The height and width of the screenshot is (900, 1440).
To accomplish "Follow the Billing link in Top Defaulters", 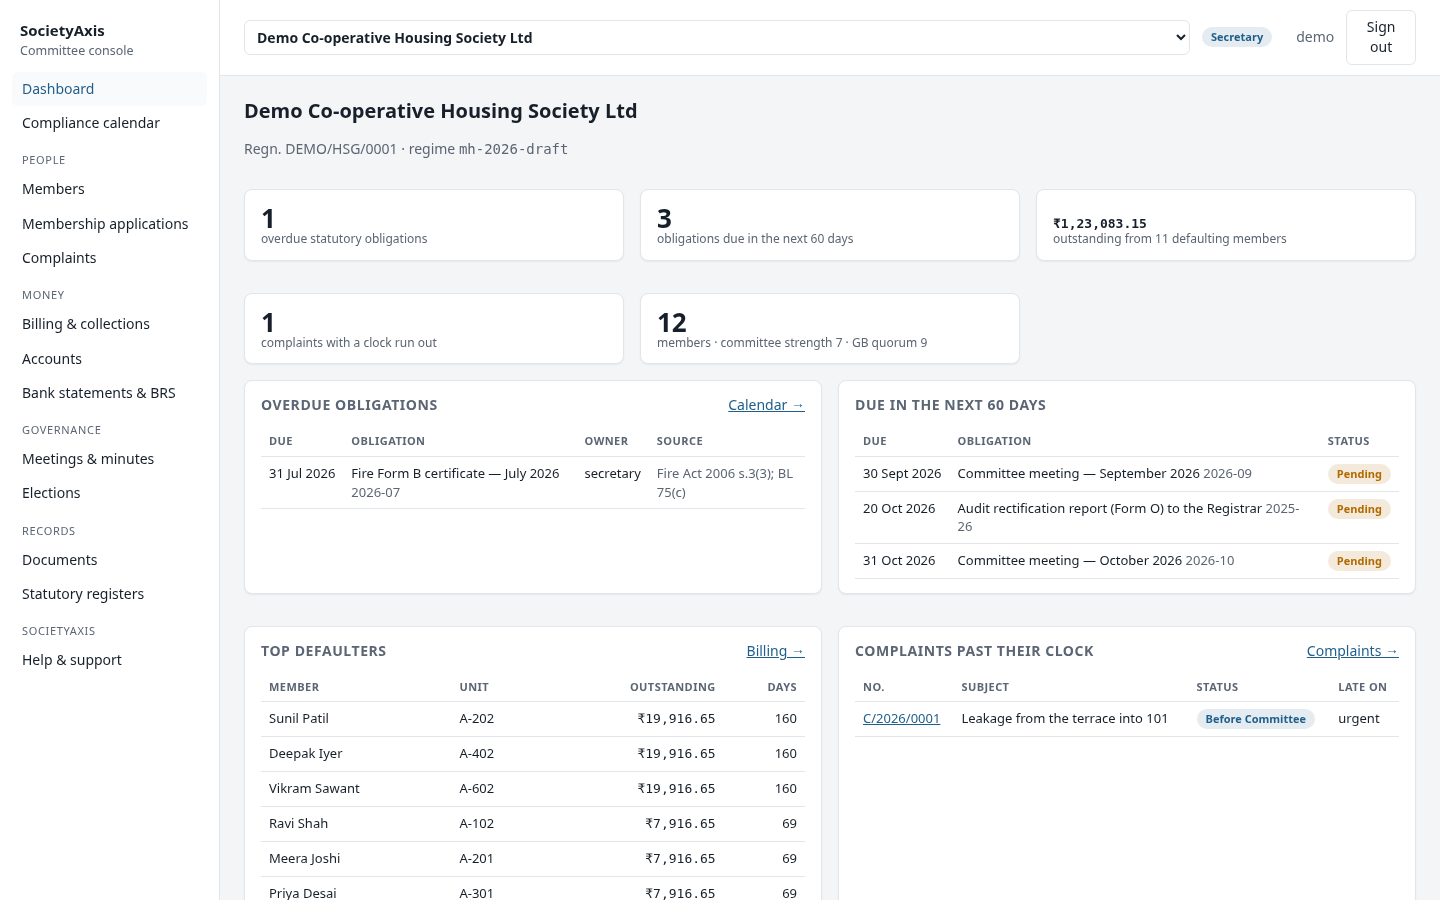I will click(775, 651).
